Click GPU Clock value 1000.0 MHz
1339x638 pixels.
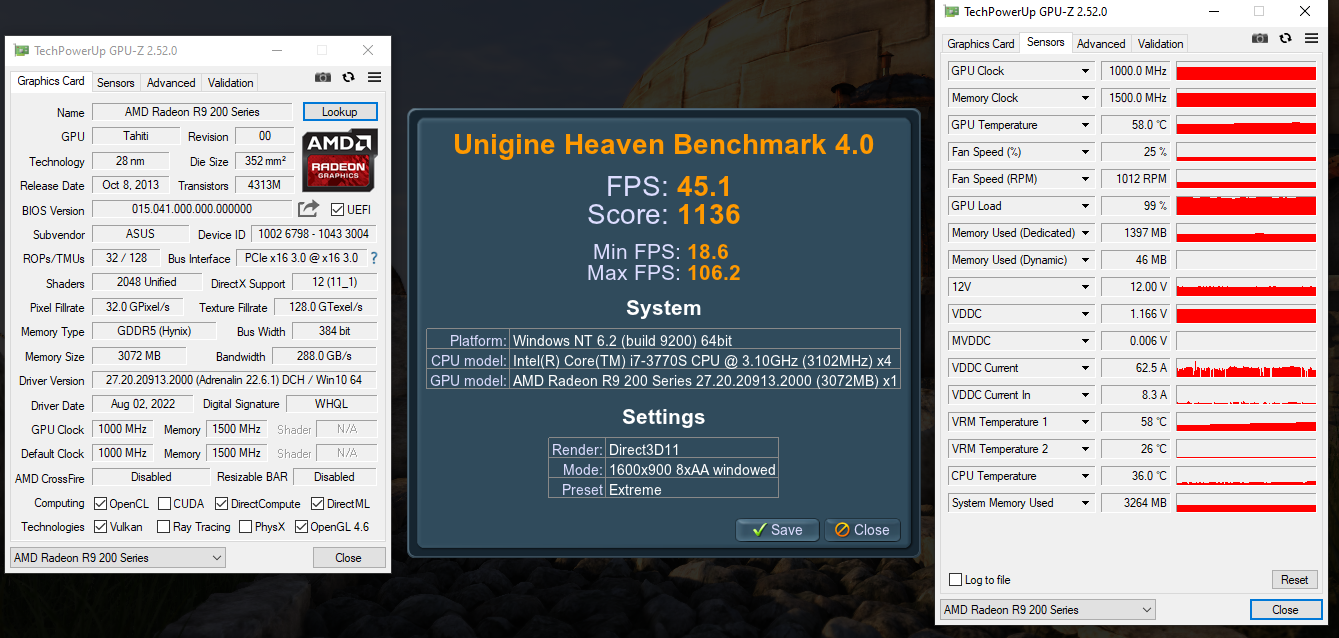point(1136,71)
